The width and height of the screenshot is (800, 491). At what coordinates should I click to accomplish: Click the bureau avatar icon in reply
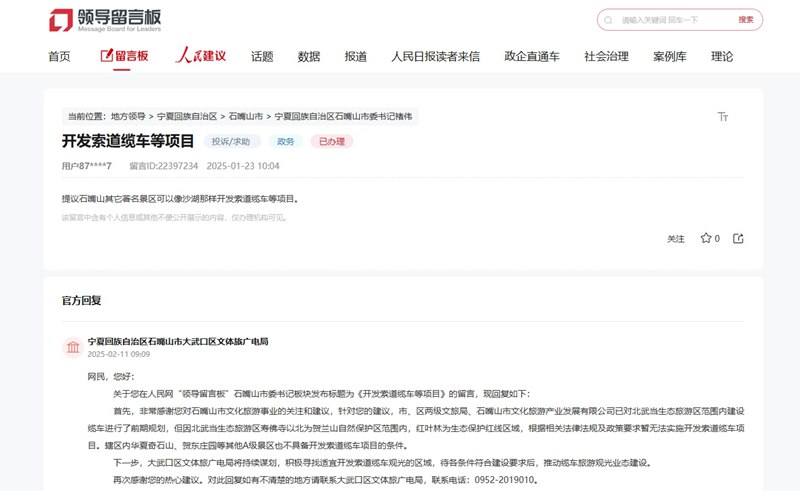(x=73, y=347)
